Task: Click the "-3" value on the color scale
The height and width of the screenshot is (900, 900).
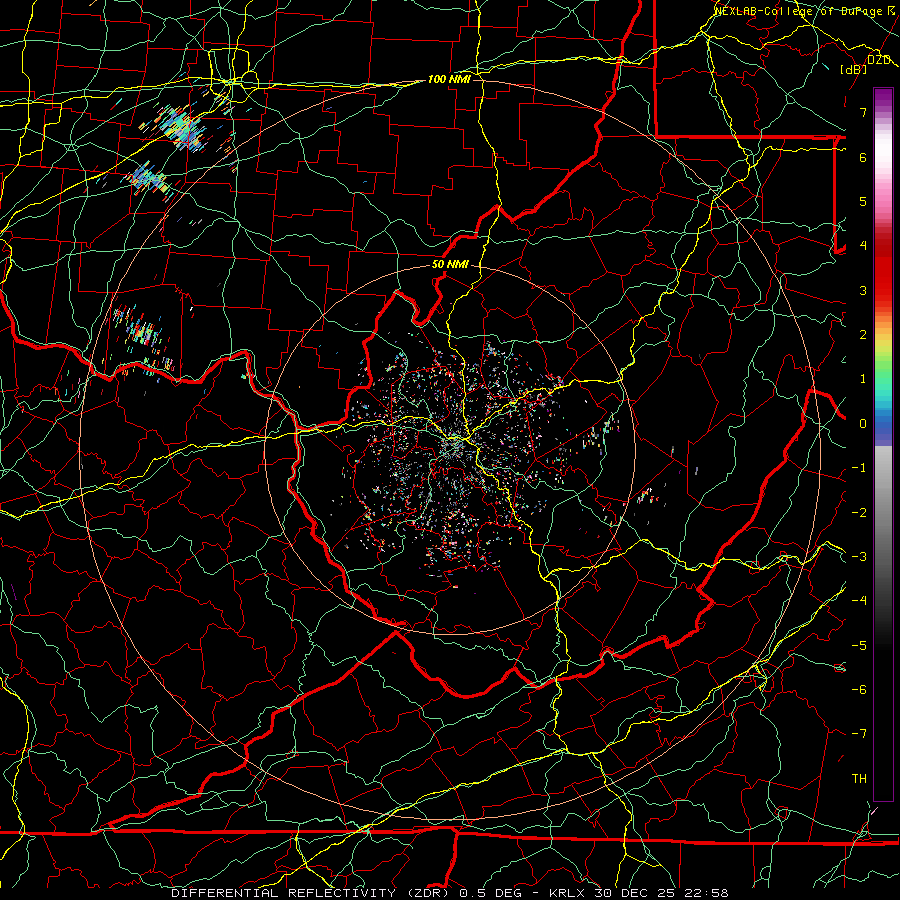Action: tap(859, 557)
